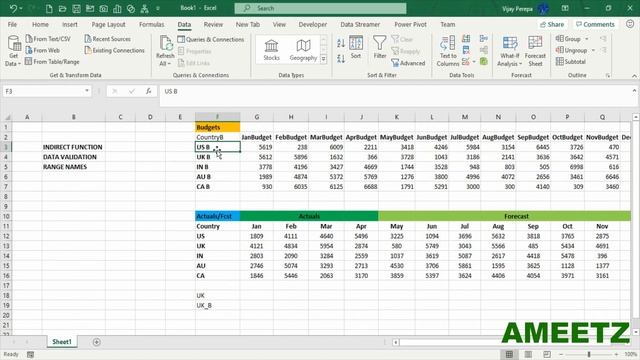Switch to the Developer tab
The image size is (640, 360).
click(x=313, y=24)
